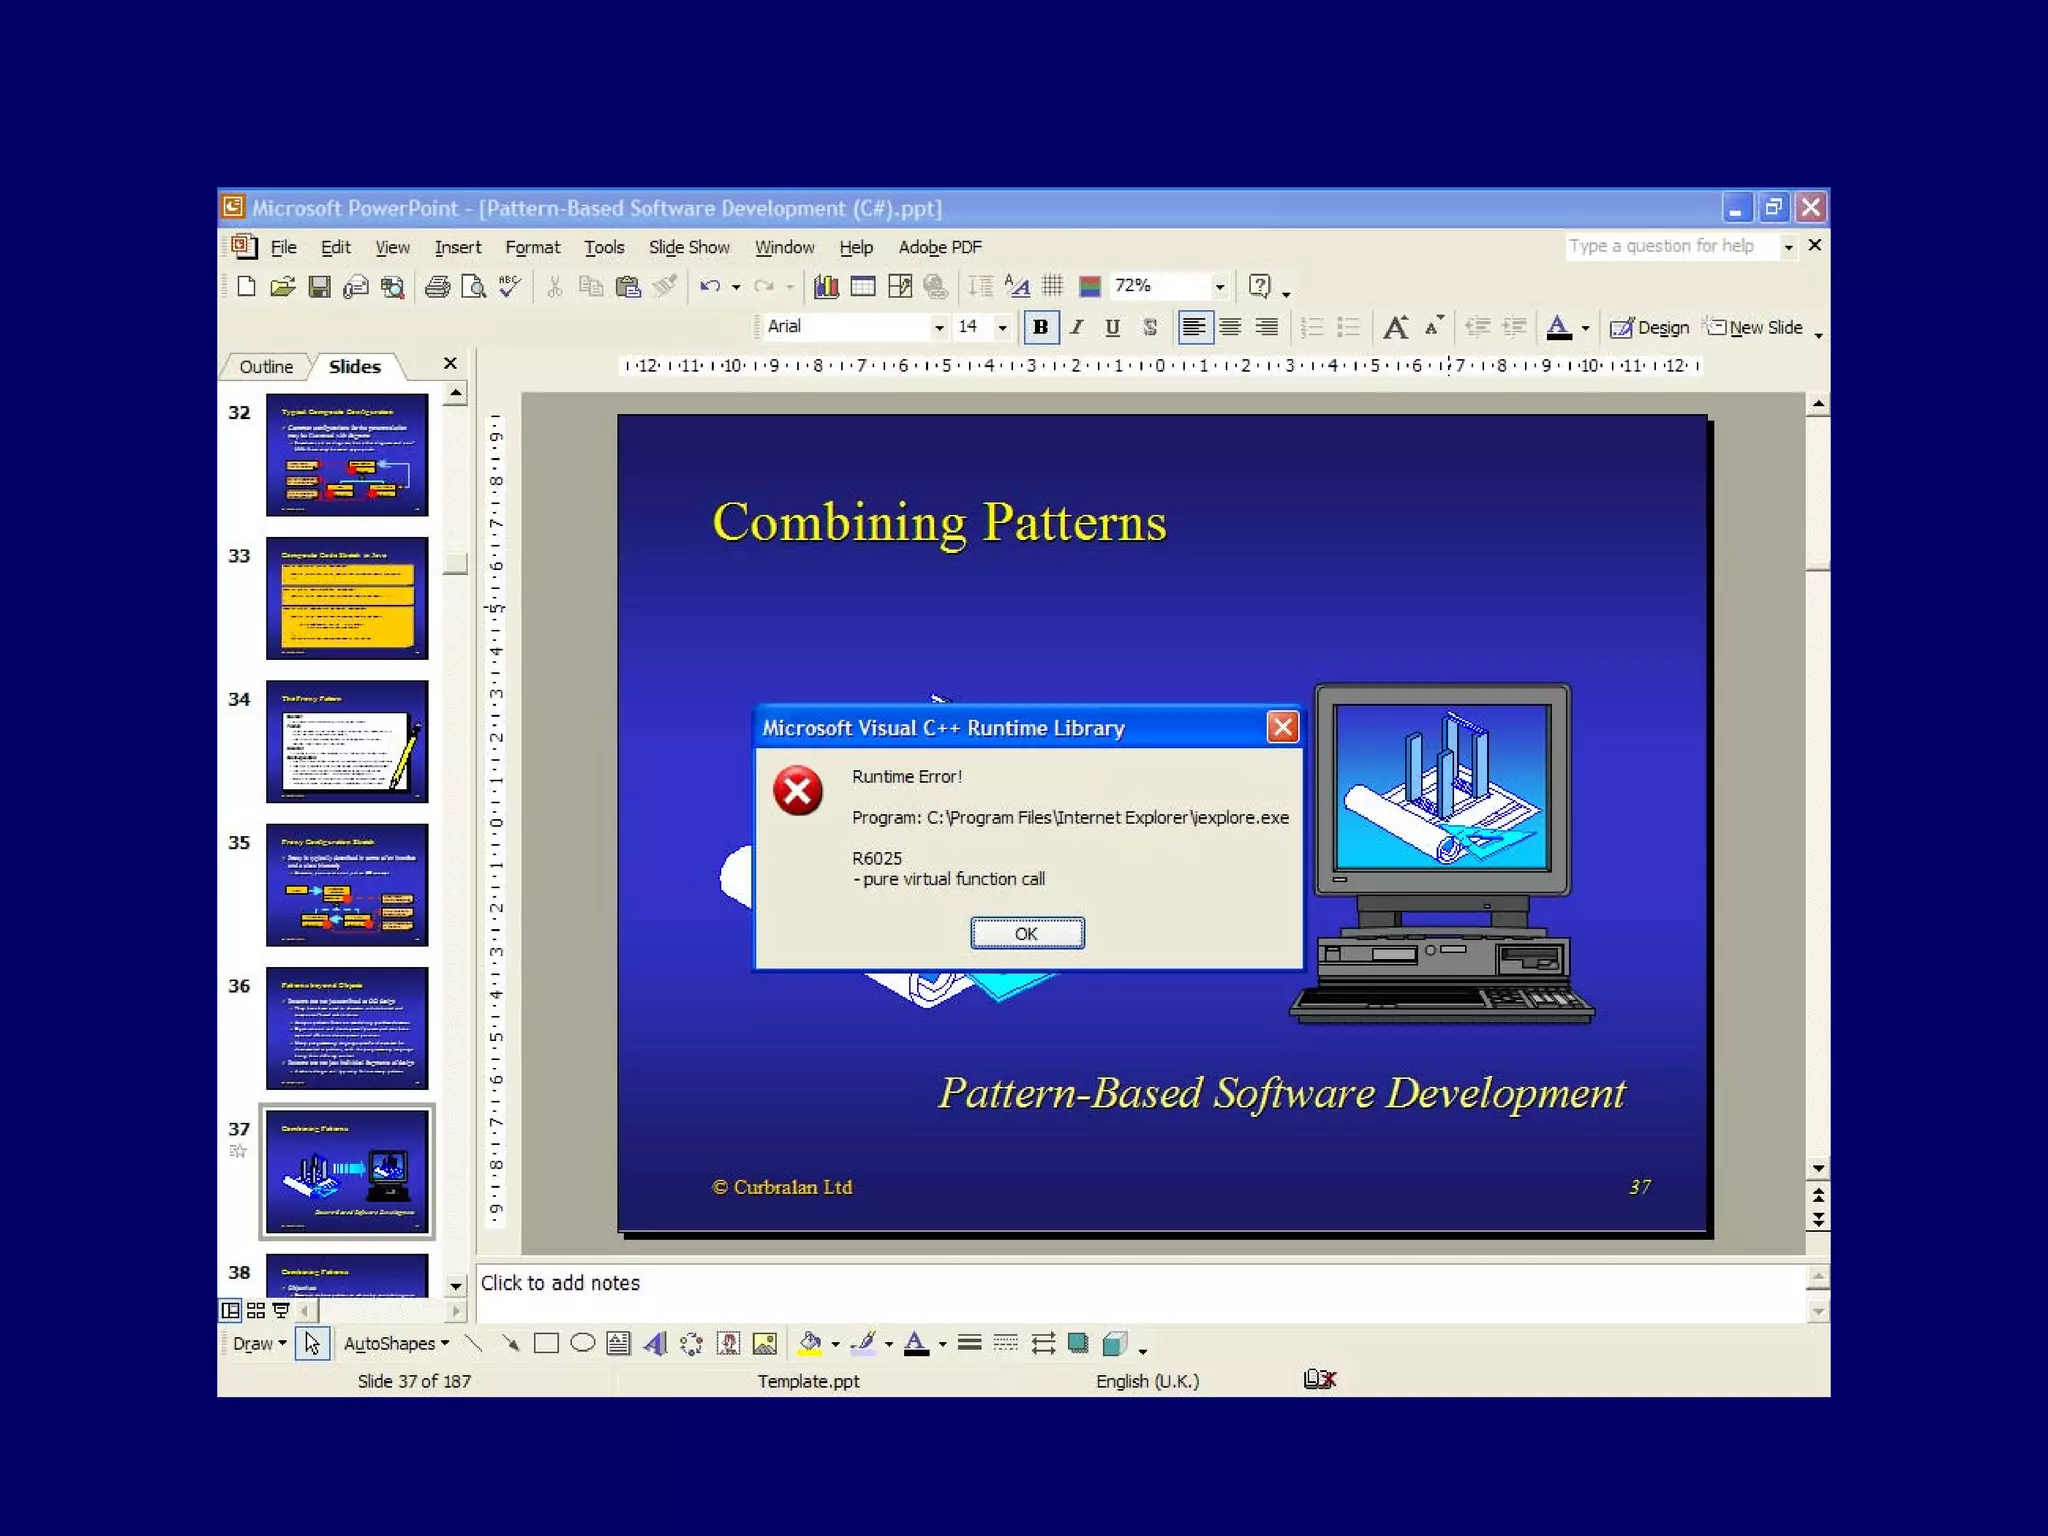Image resolution: width=2048 pixels, height=1536 pixels.
Task: Click the Print icon
Action: click(x=437, y=287)
